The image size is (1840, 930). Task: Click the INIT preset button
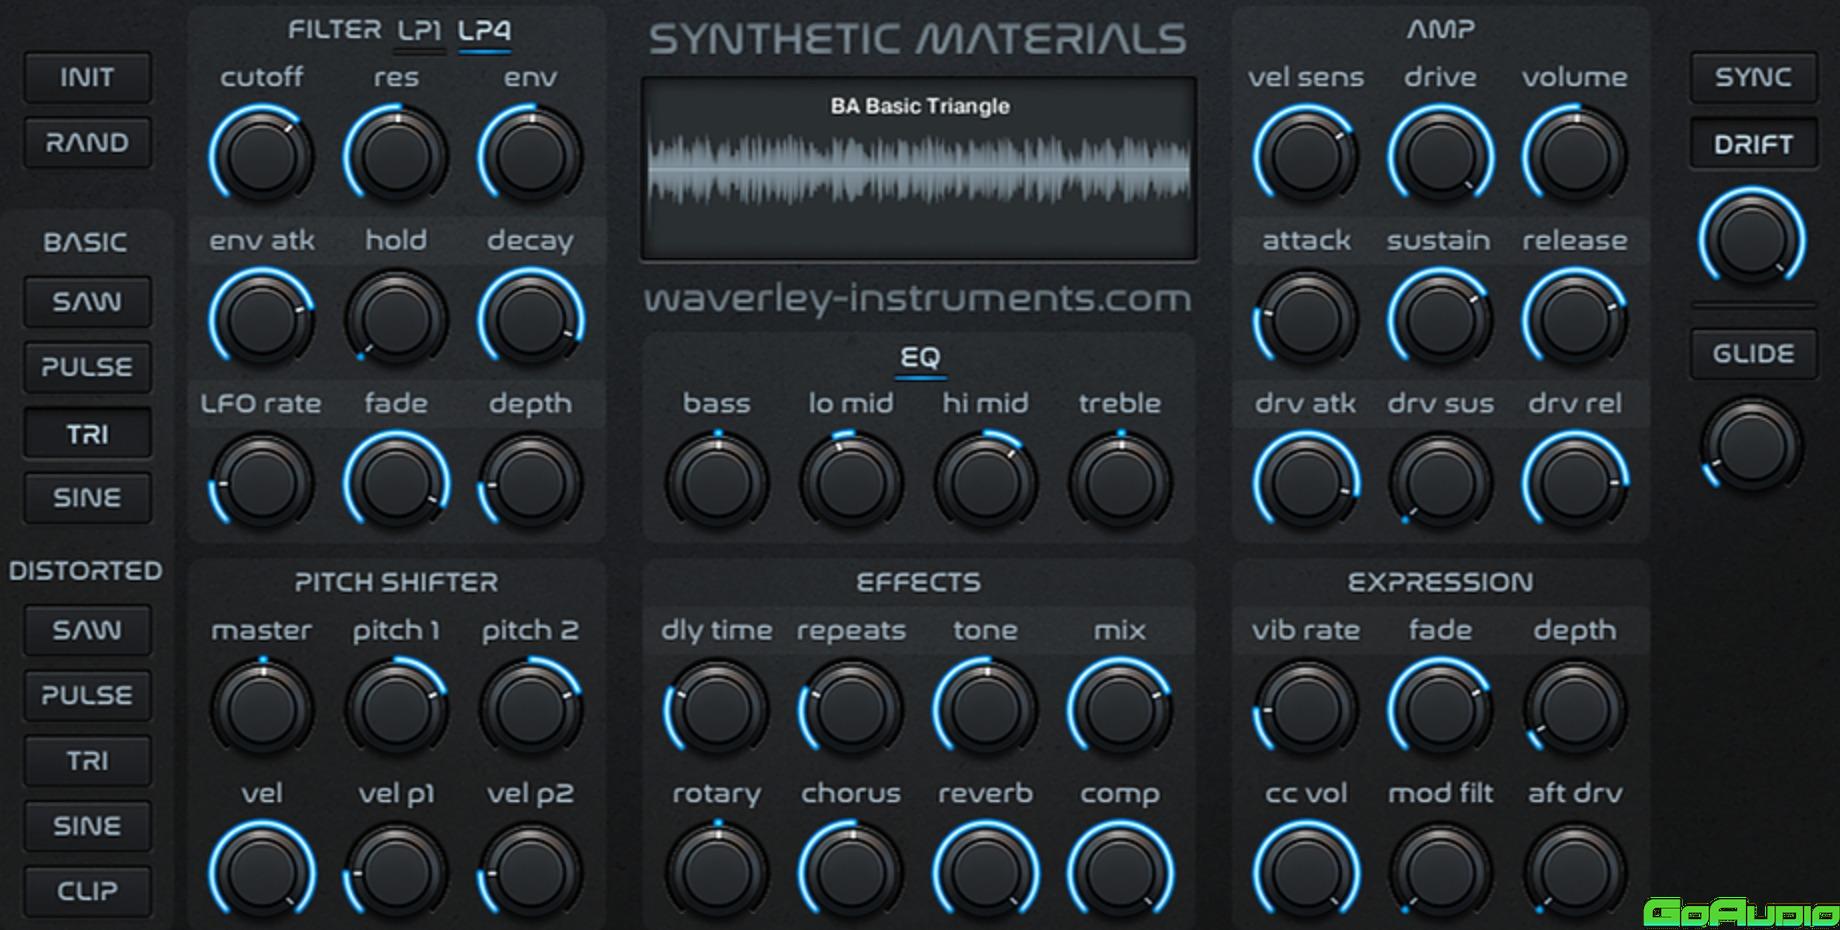(x=87, y=78)
